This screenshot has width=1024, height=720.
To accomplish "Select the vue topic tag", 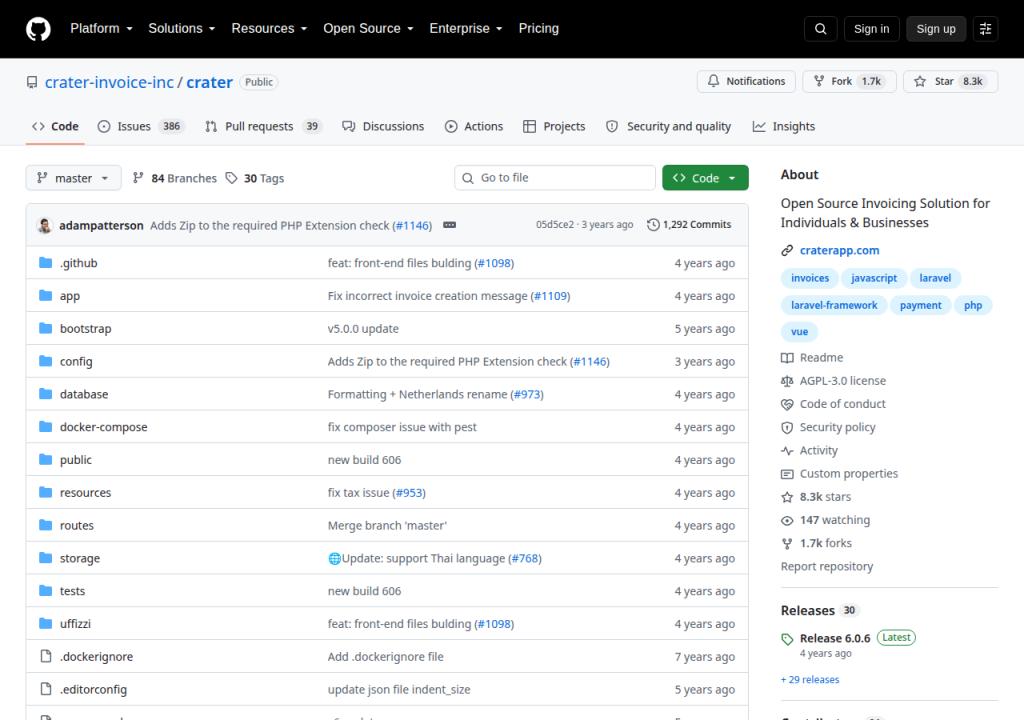I will (799, 332).
